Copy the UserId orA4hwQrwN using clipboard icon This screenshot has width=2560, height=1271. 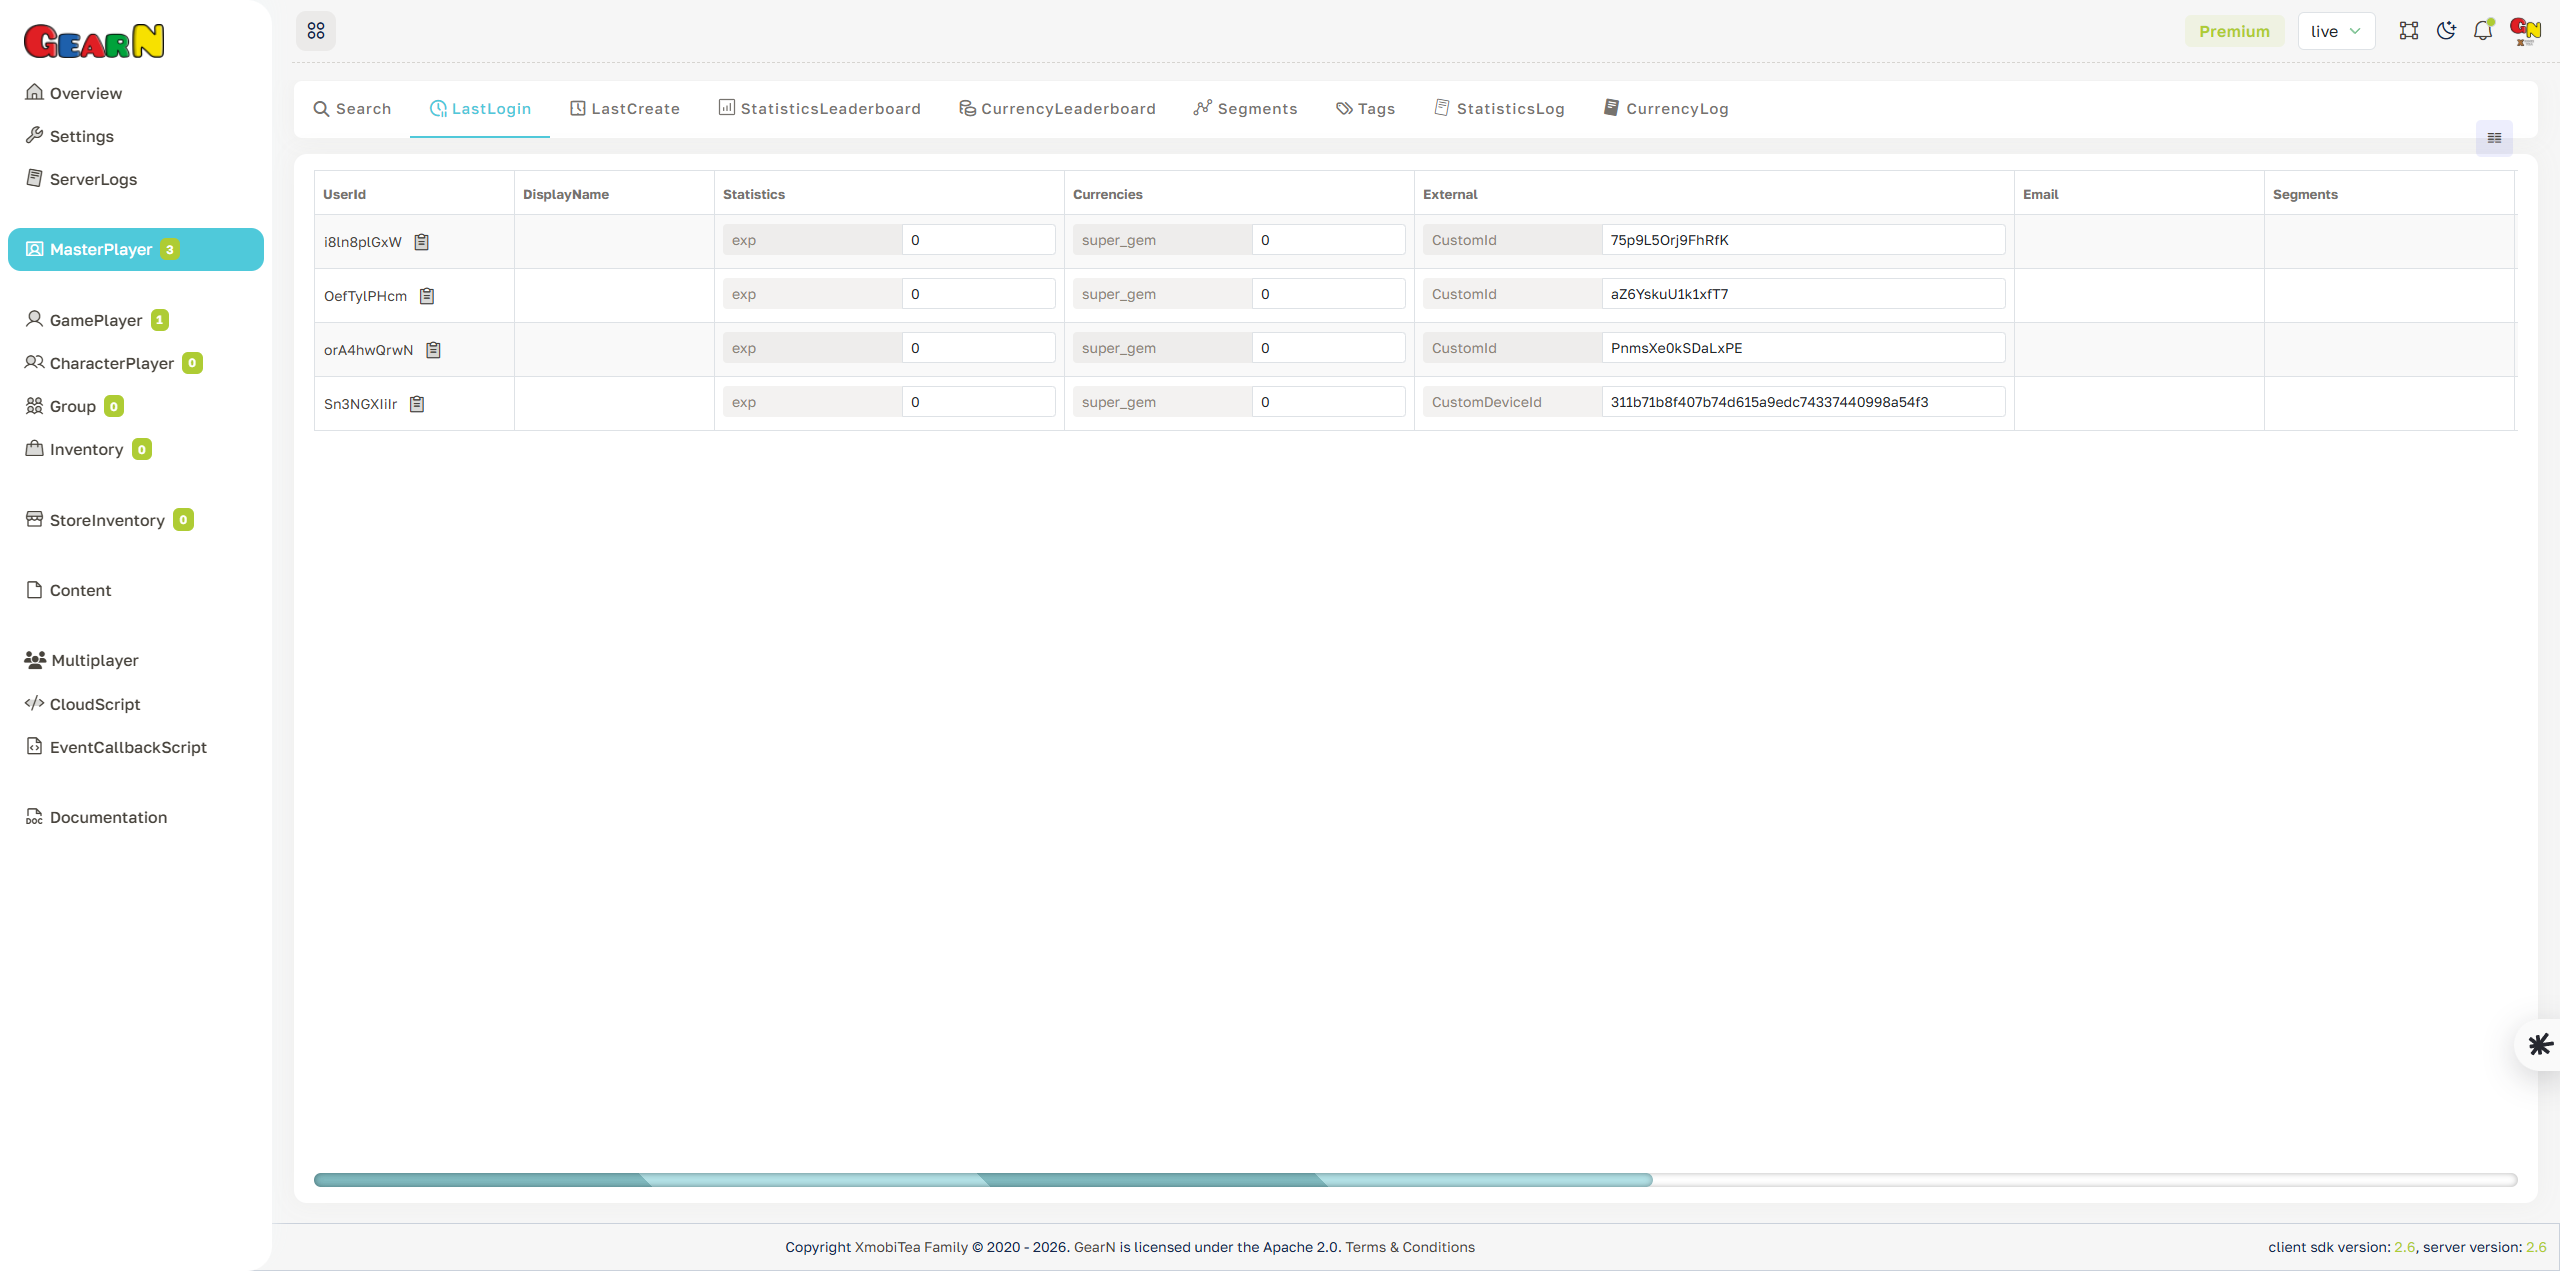433,349
